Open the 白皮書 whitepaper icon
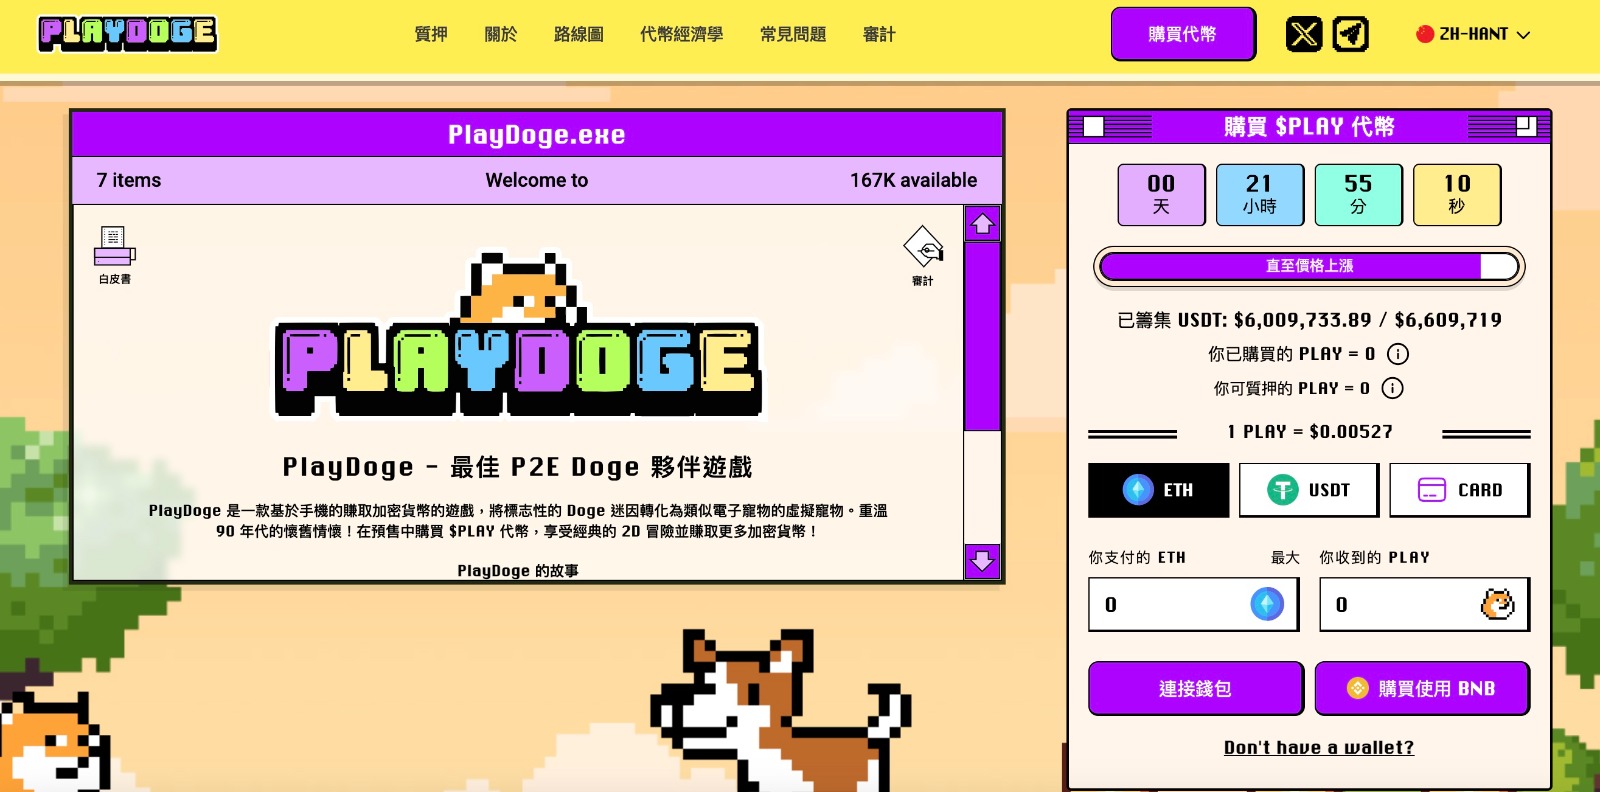 click(115, 255)
